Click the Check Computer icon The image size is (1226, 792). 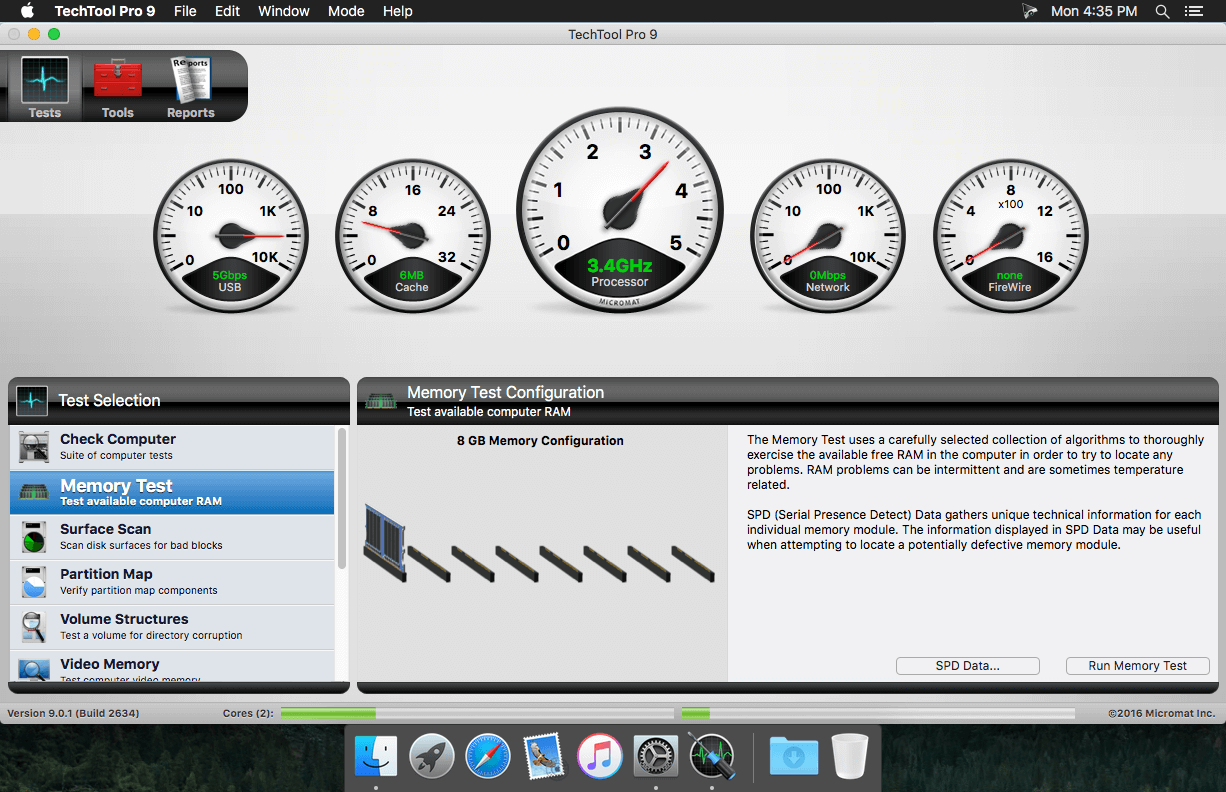(34, 447)
